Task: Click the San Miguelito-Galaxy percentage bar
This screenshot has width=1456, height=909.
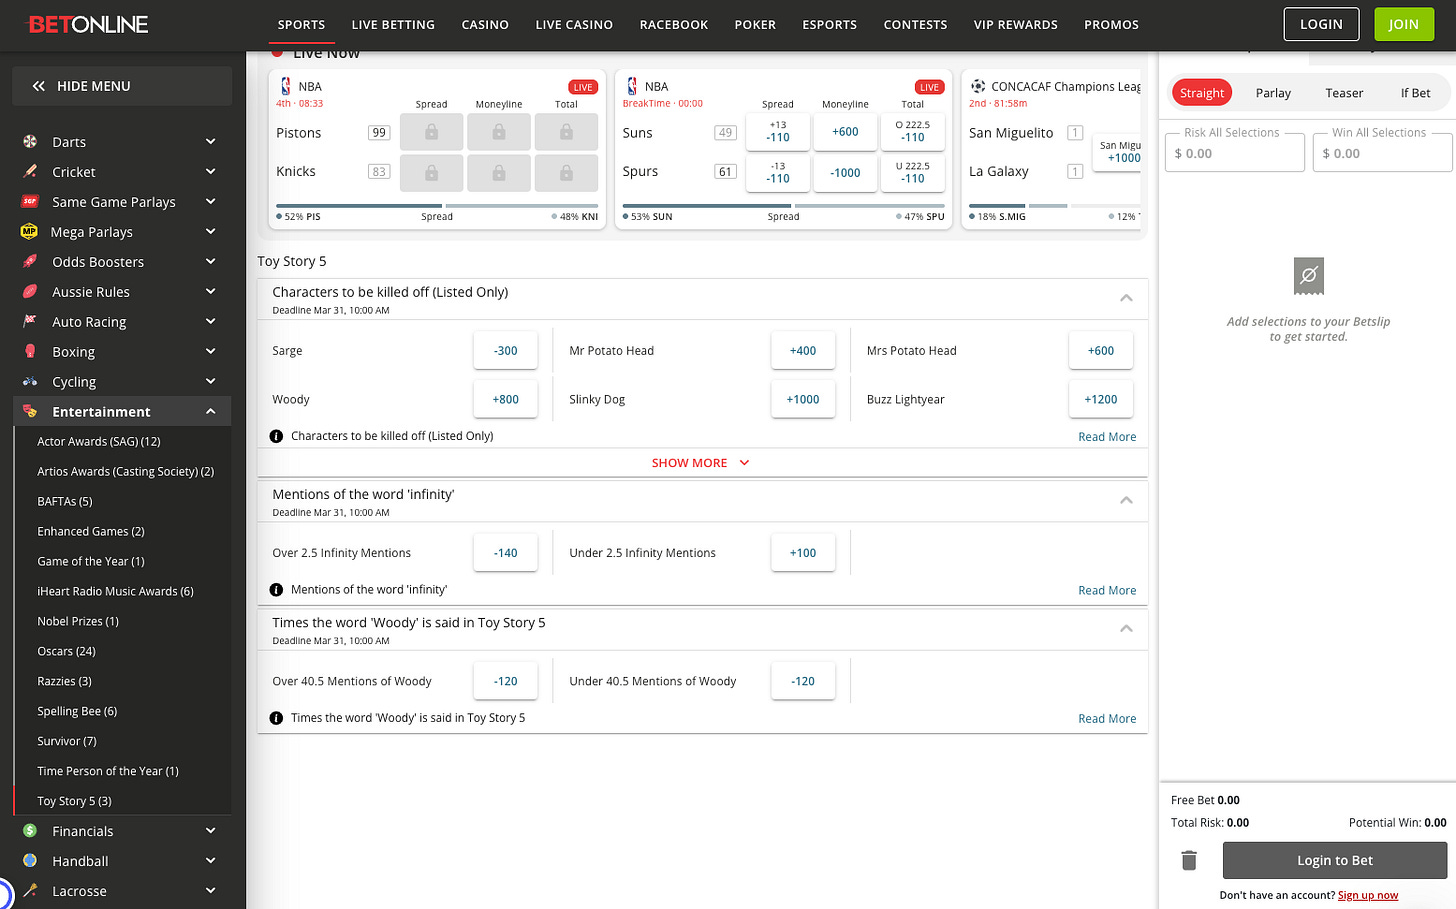Action: tap(1055, 206)
